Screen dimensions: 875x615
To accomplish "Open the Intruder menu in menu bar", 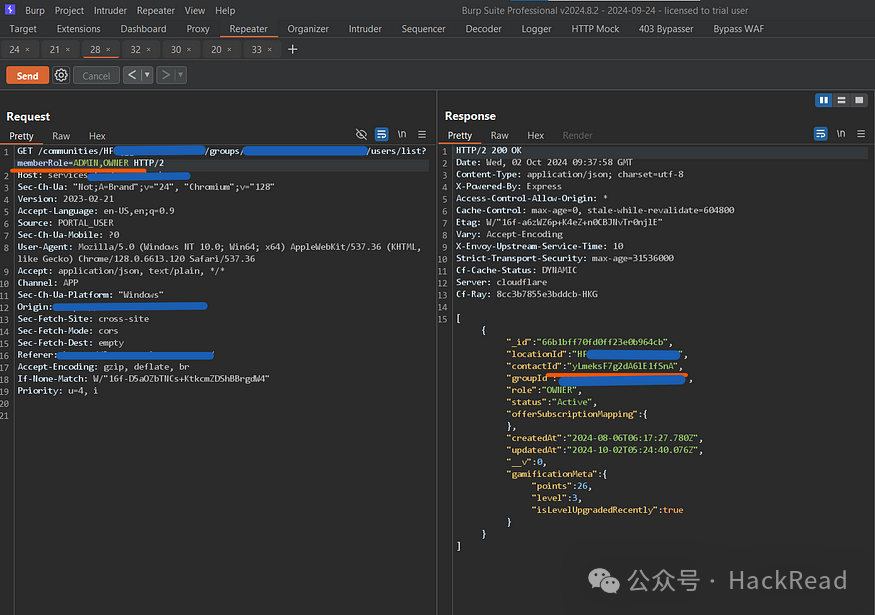I will 110,10.
